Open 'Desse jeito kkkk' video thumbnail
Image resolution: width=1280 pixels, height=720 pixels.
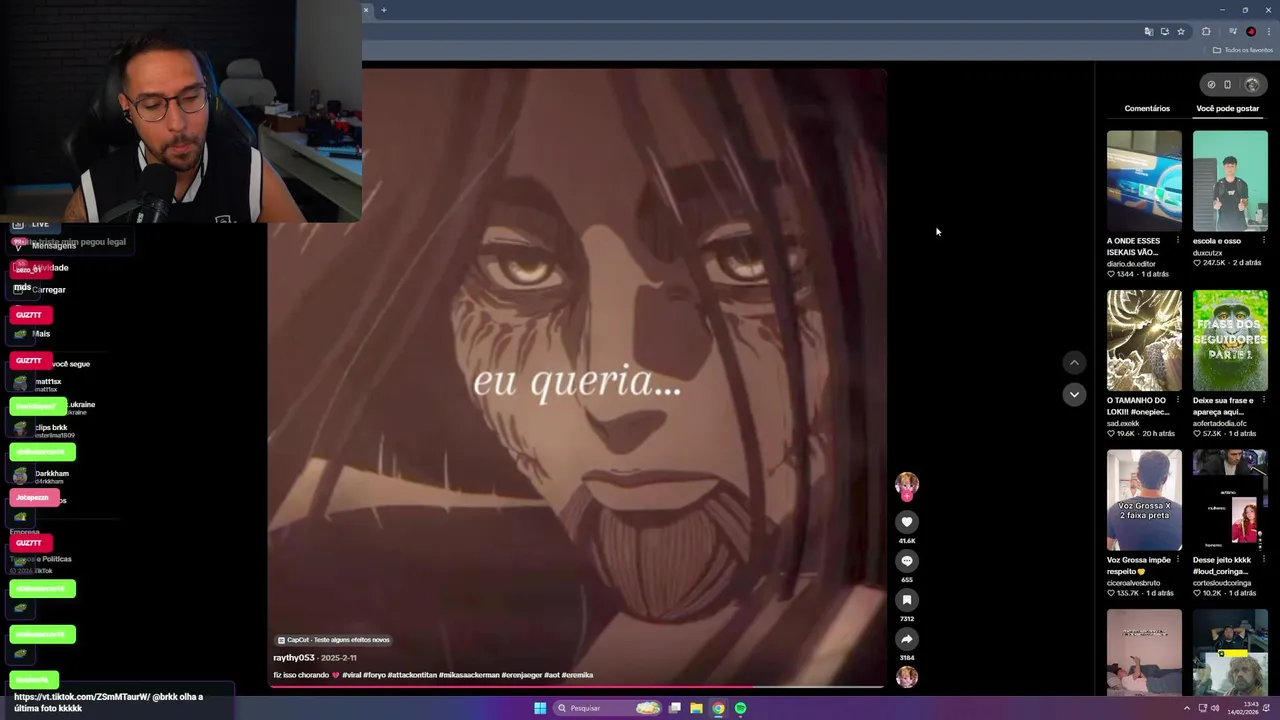[x=1230, y=500]
